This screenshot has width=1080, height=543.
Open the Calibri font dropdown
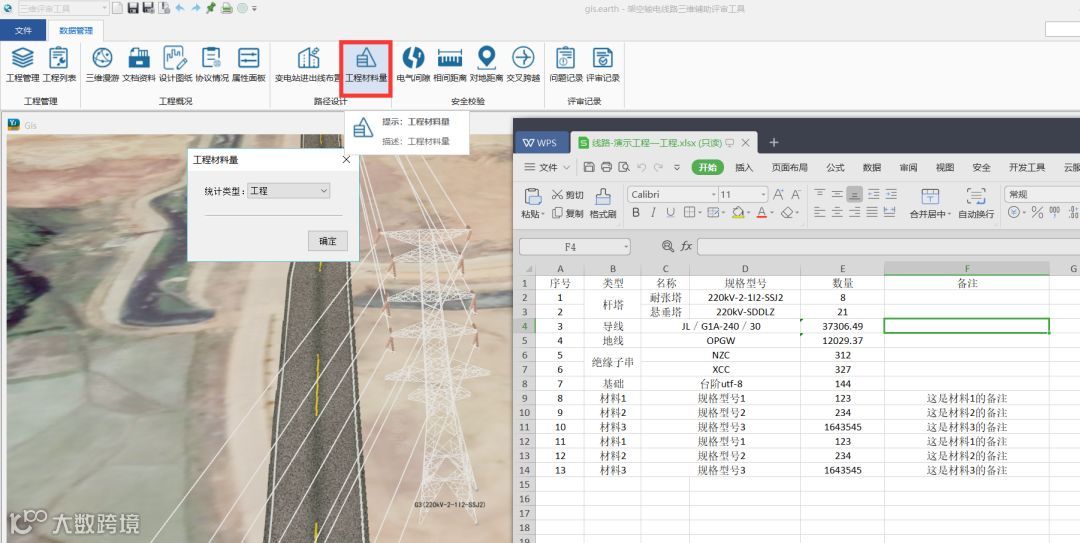(714, 195)
